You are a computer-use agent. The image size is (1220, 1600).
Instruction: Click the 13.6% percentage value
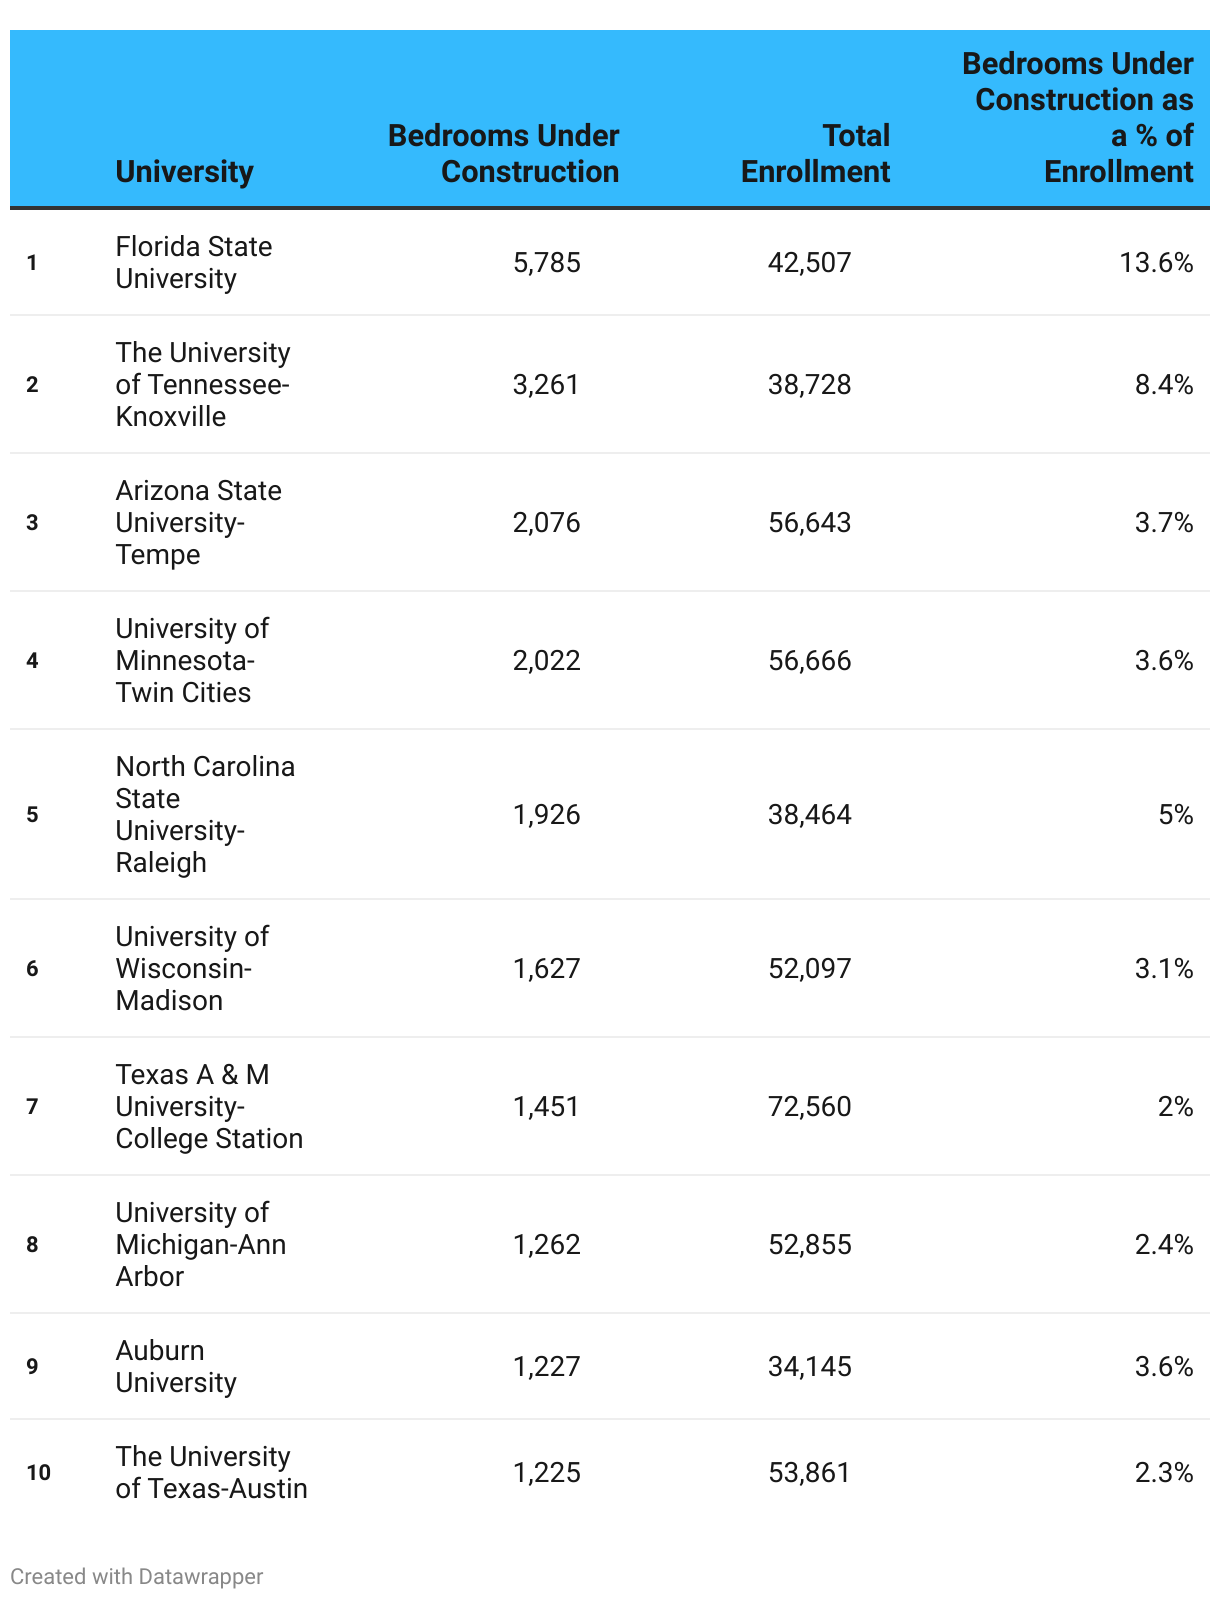1156,262
